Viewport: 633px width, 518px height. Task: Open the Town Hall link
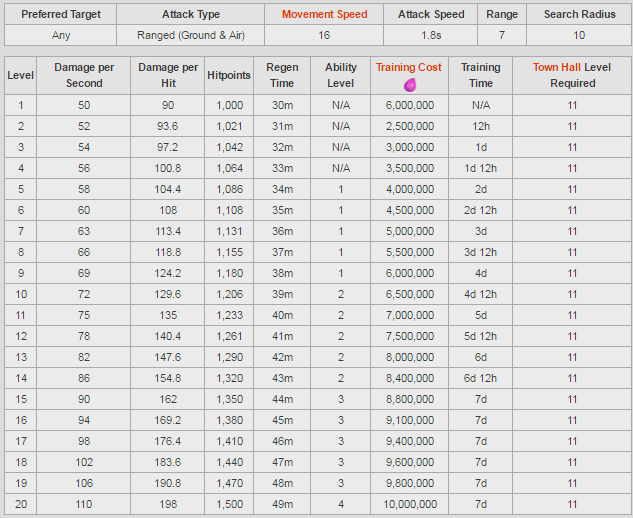coord(557,67)
